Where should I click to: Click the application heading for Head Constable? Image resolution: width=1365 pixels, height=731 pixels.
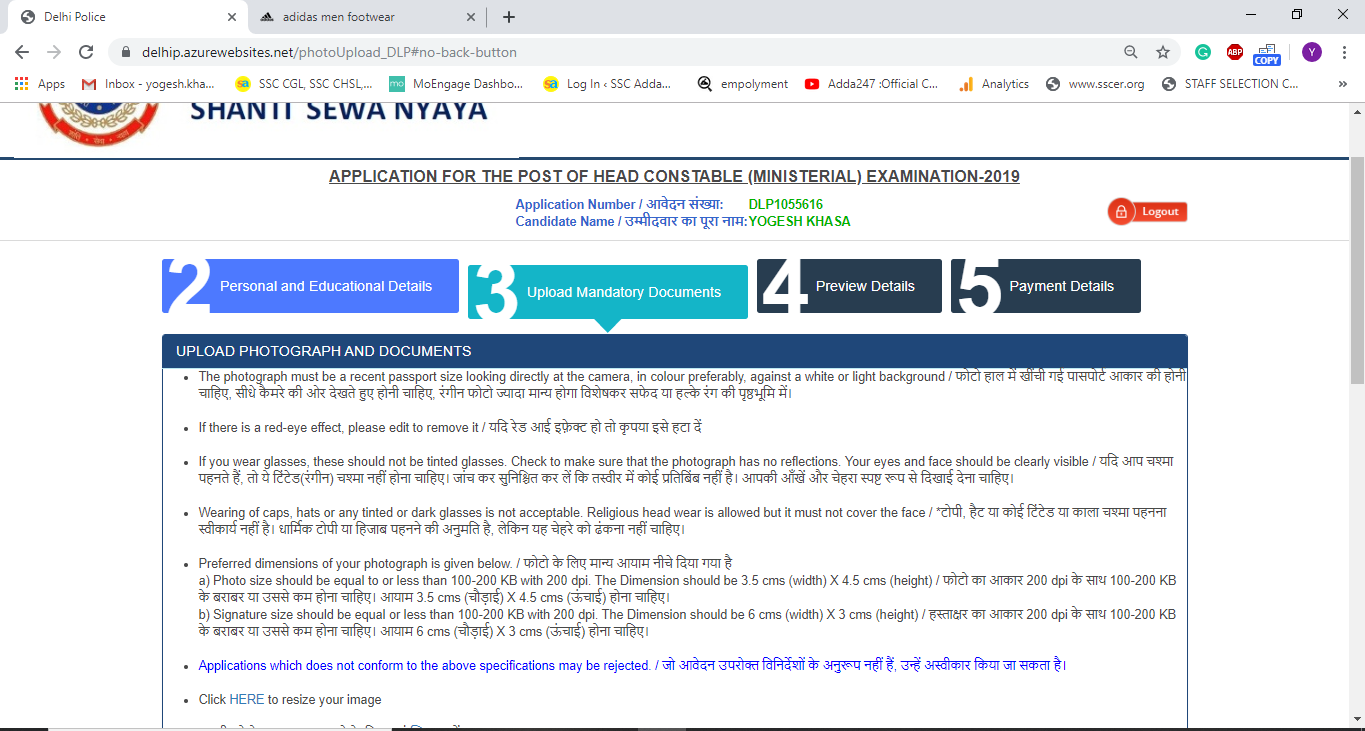(674, 177)
